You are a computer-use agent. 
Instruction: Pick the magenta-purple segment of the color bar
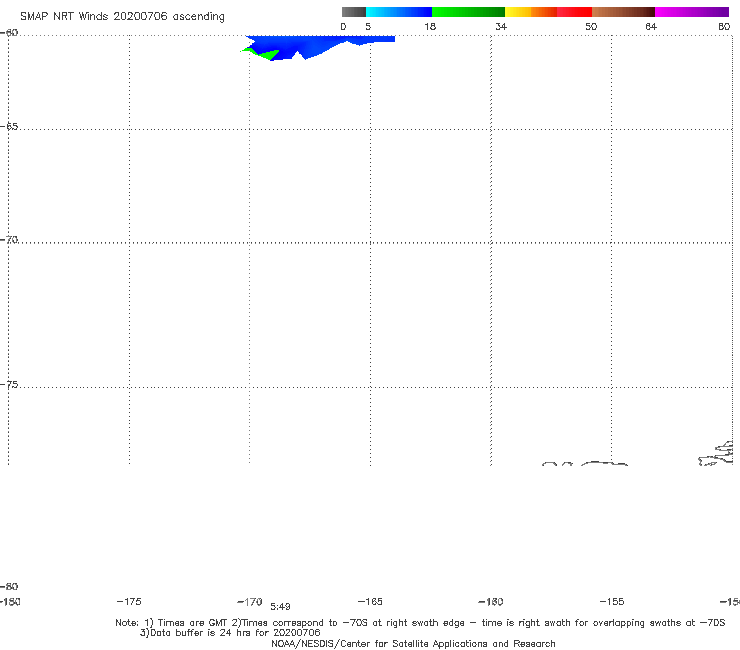click(692, 12)
